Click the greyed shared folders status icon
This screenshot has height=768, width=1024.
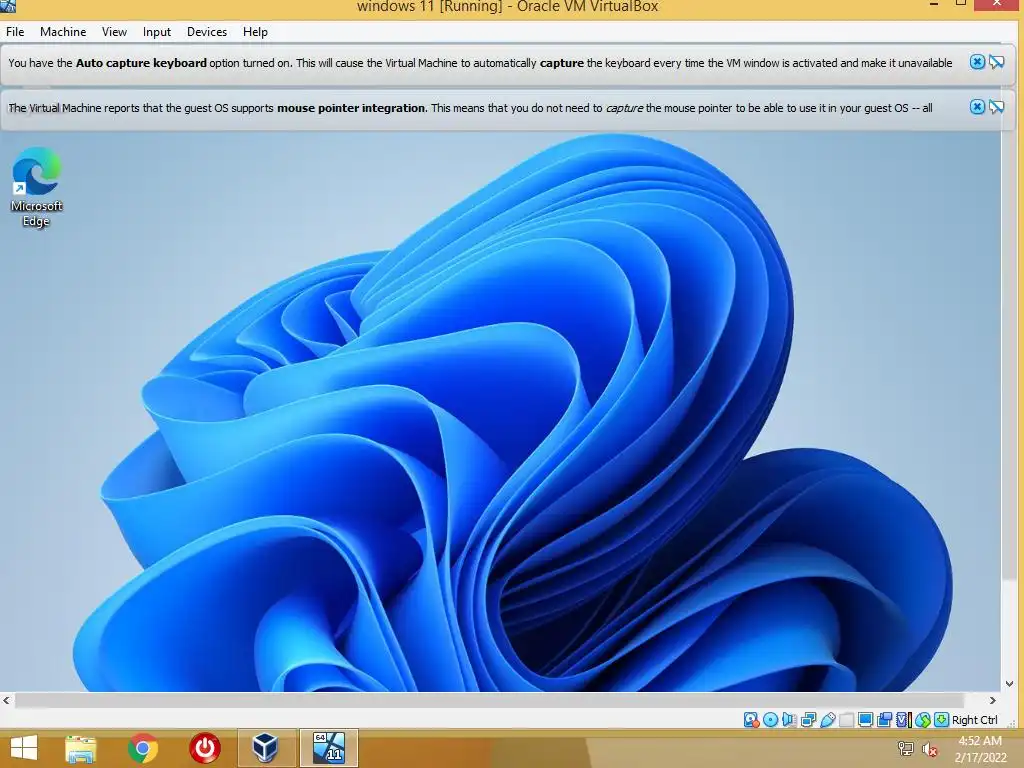coord(846,720)
